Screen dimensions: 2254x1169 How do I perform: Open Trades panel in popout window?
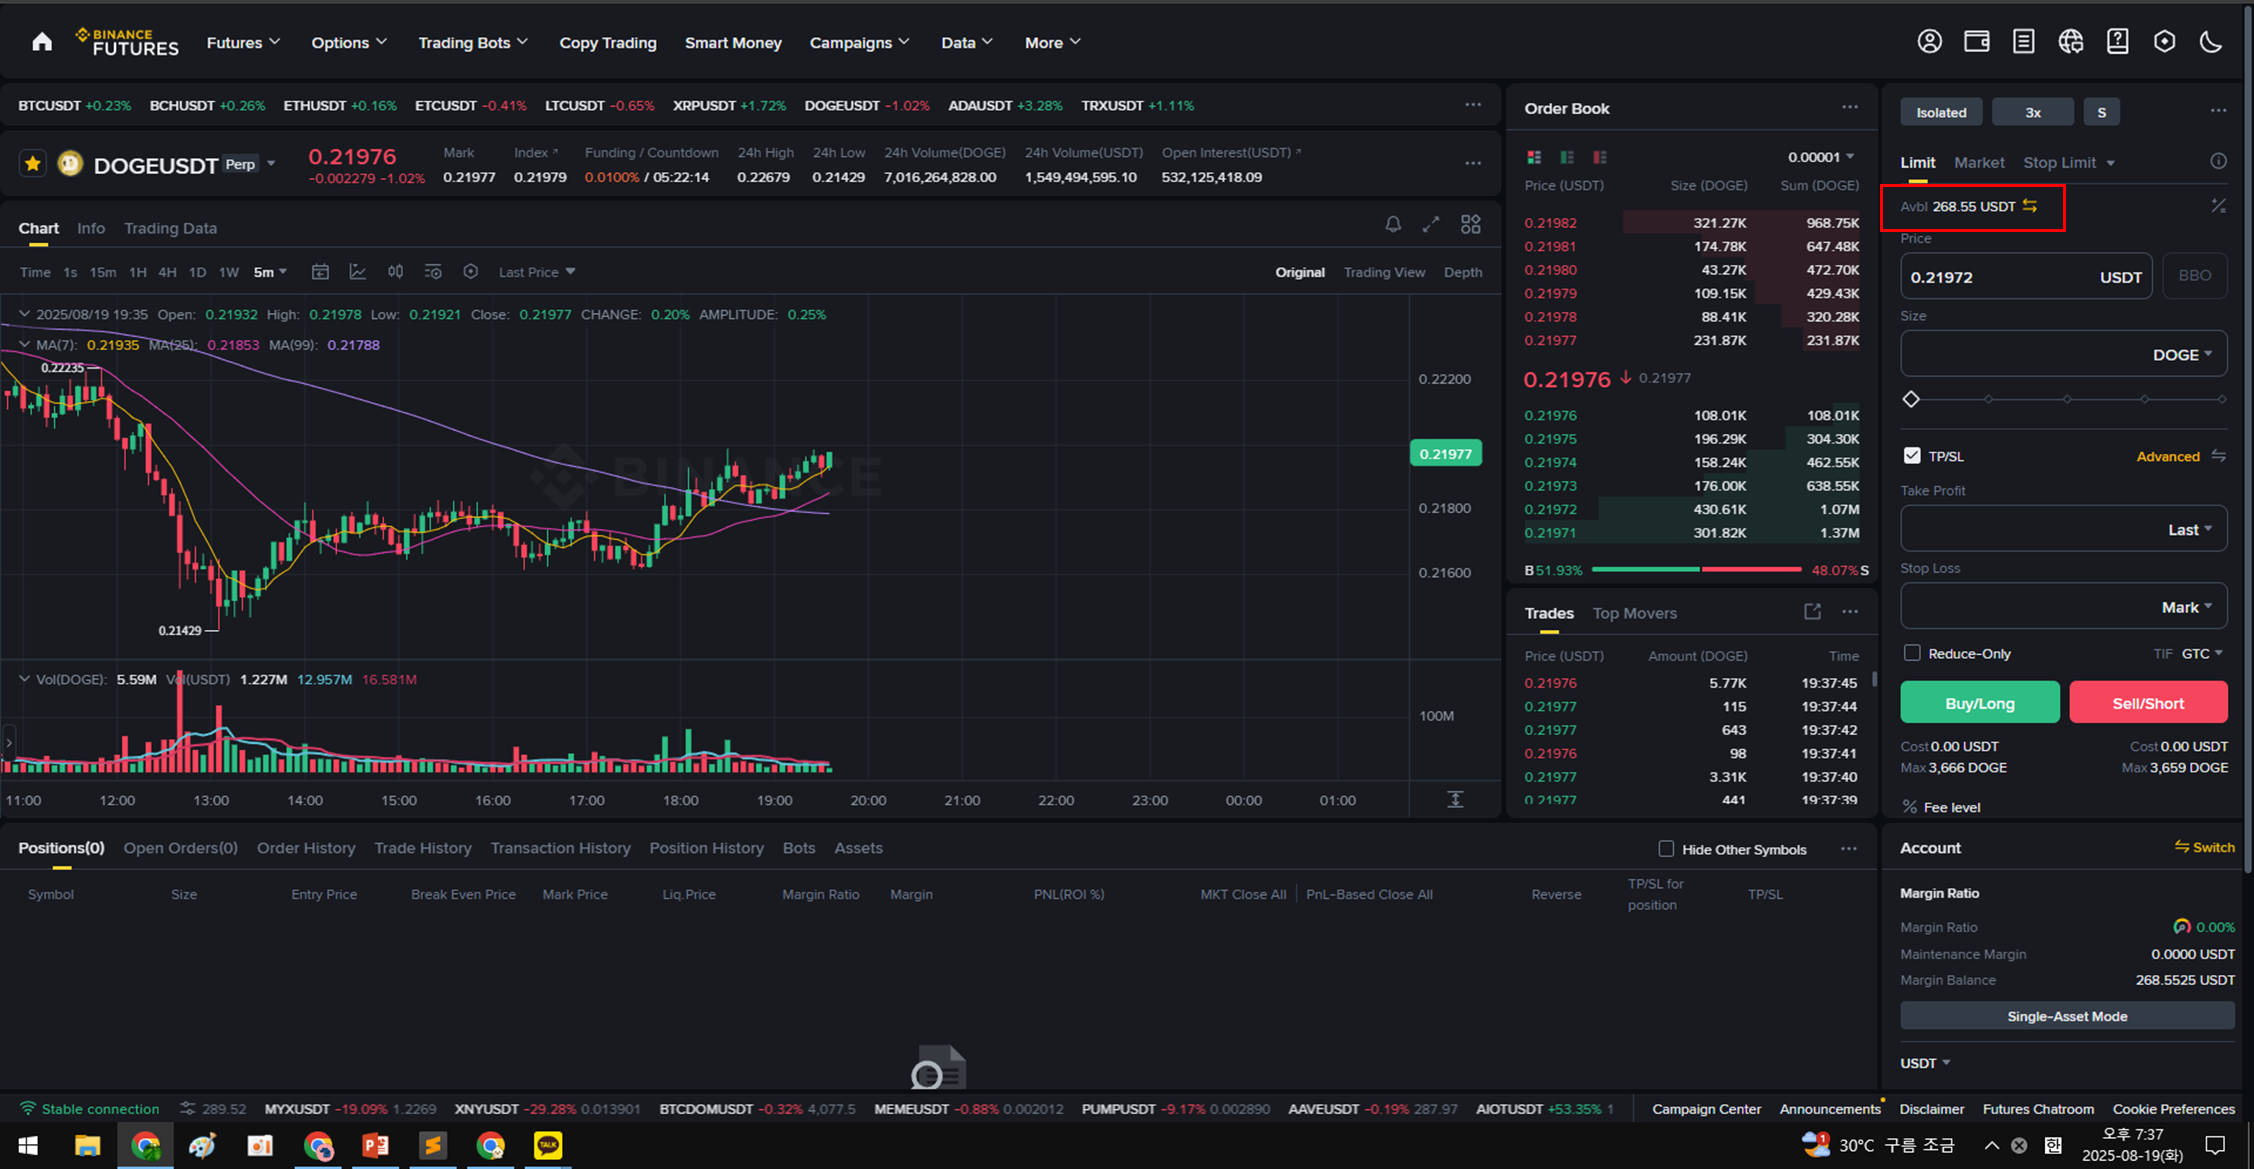point(1812,612)
